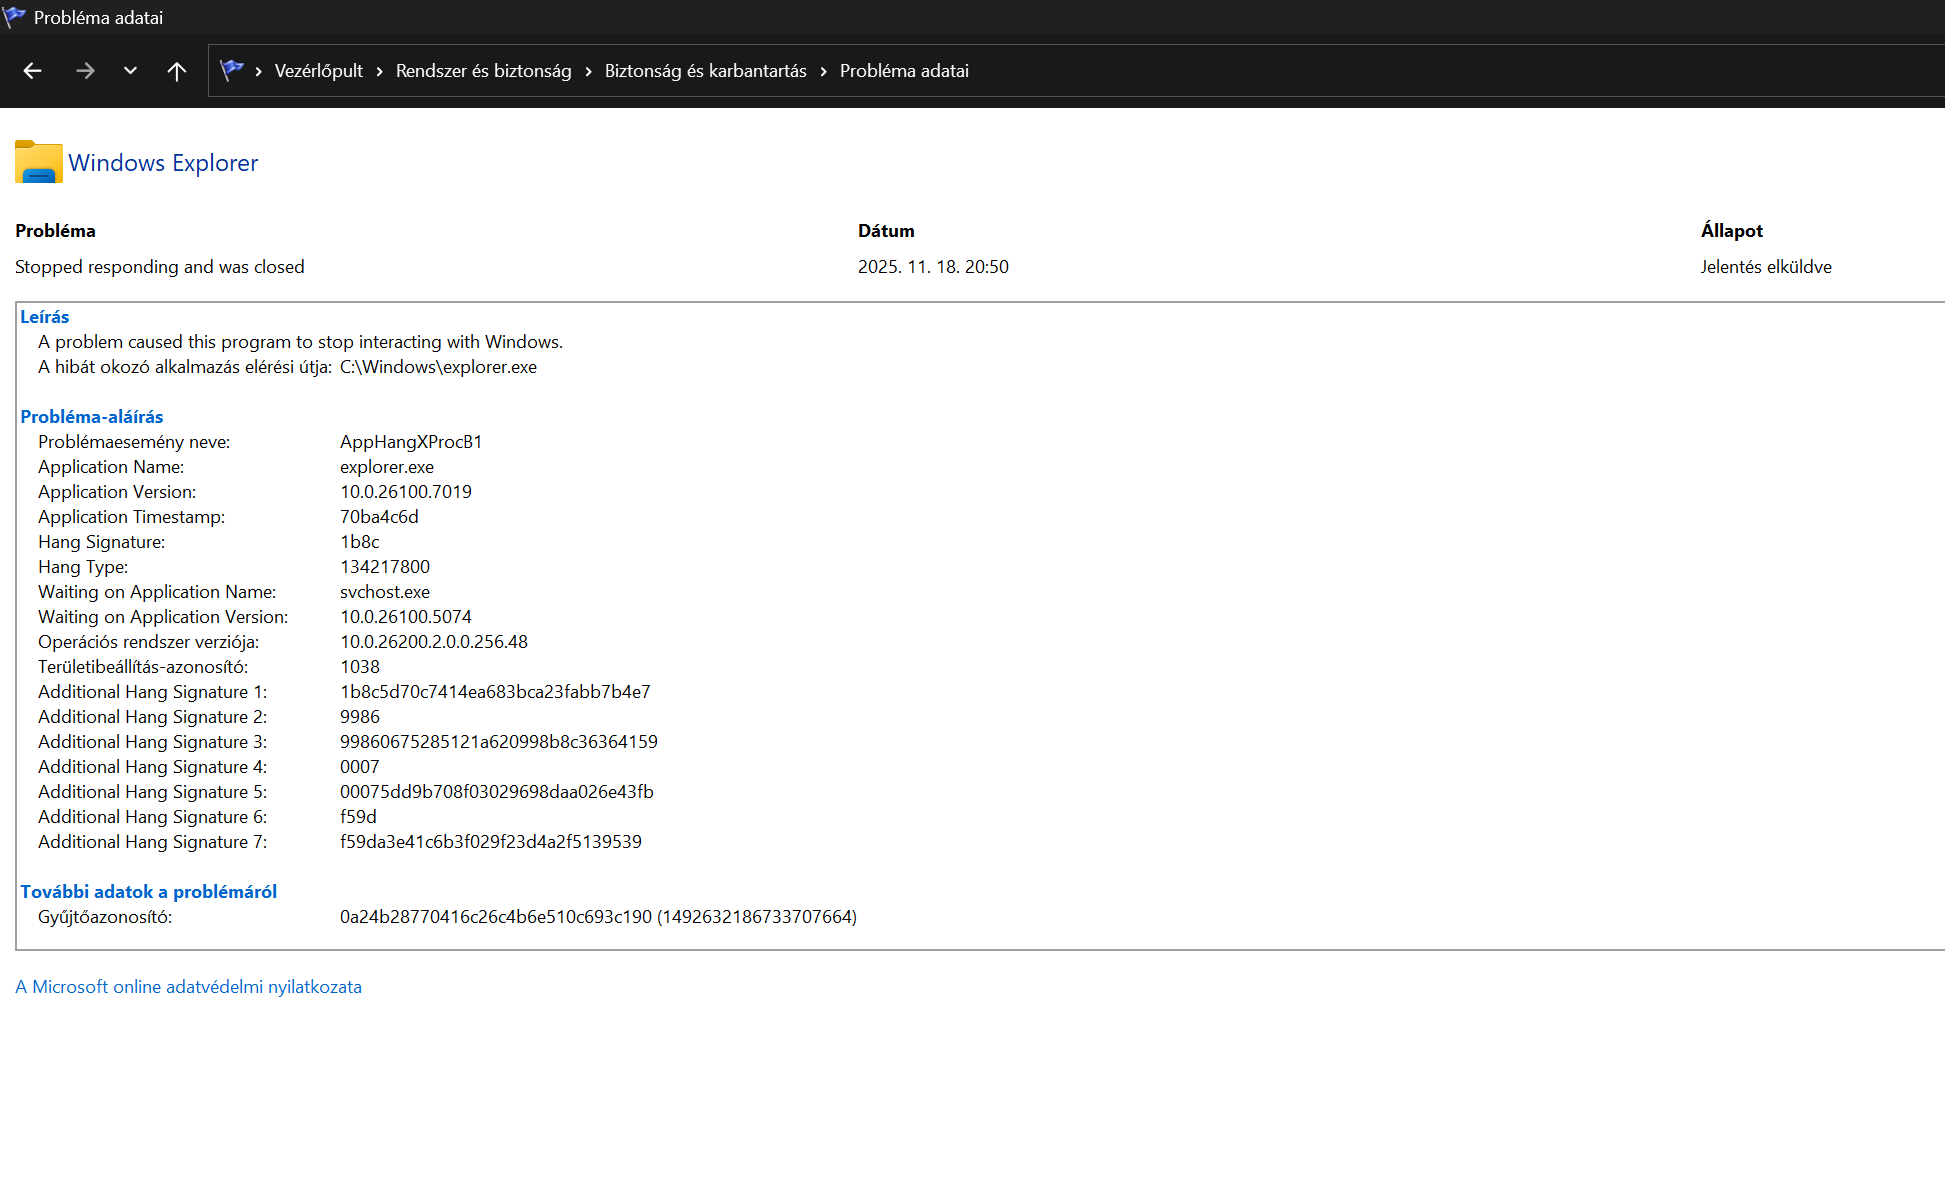The image size is (1945, 1179).
Task: Expand chevron before Probléma adatai breadcrumb
Action: coord(823,71)
